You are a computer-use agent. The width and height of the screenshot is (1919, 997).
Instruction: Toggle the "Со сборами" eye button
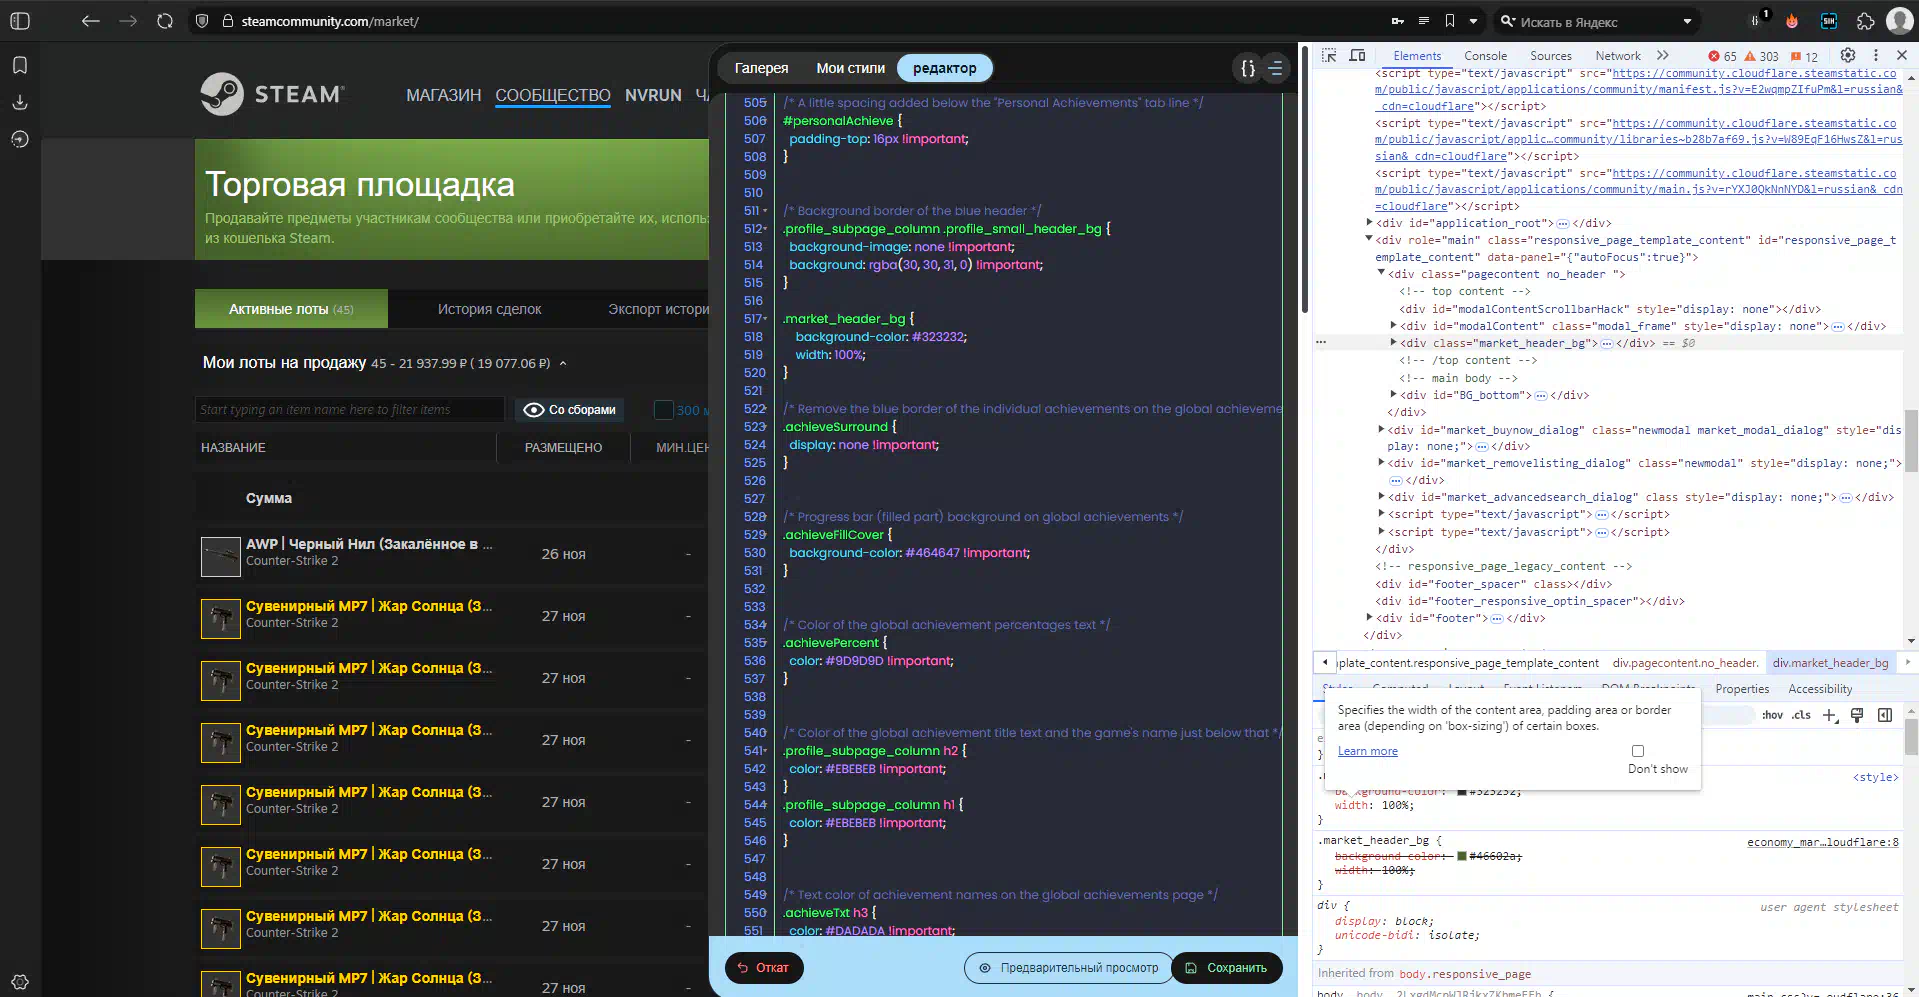(x=570, y=410)
